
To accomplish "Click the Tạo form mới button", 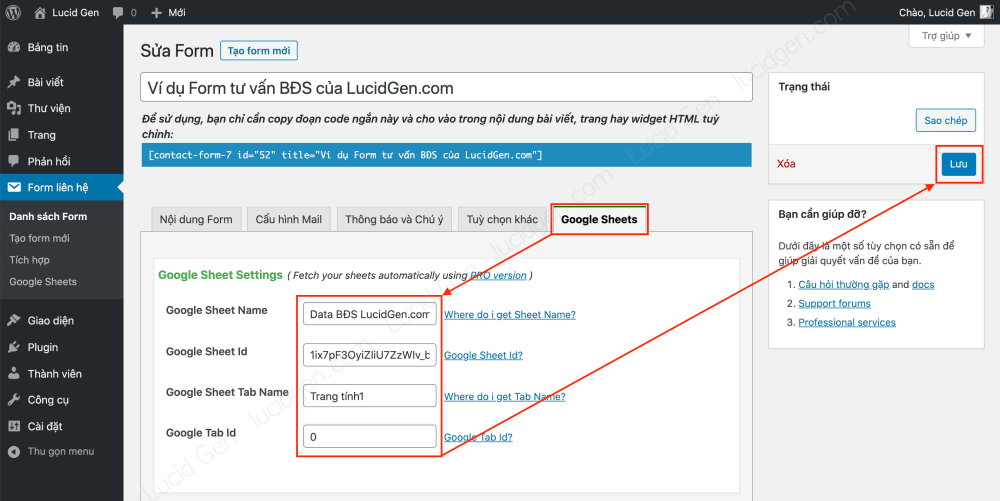I will 259,51.
